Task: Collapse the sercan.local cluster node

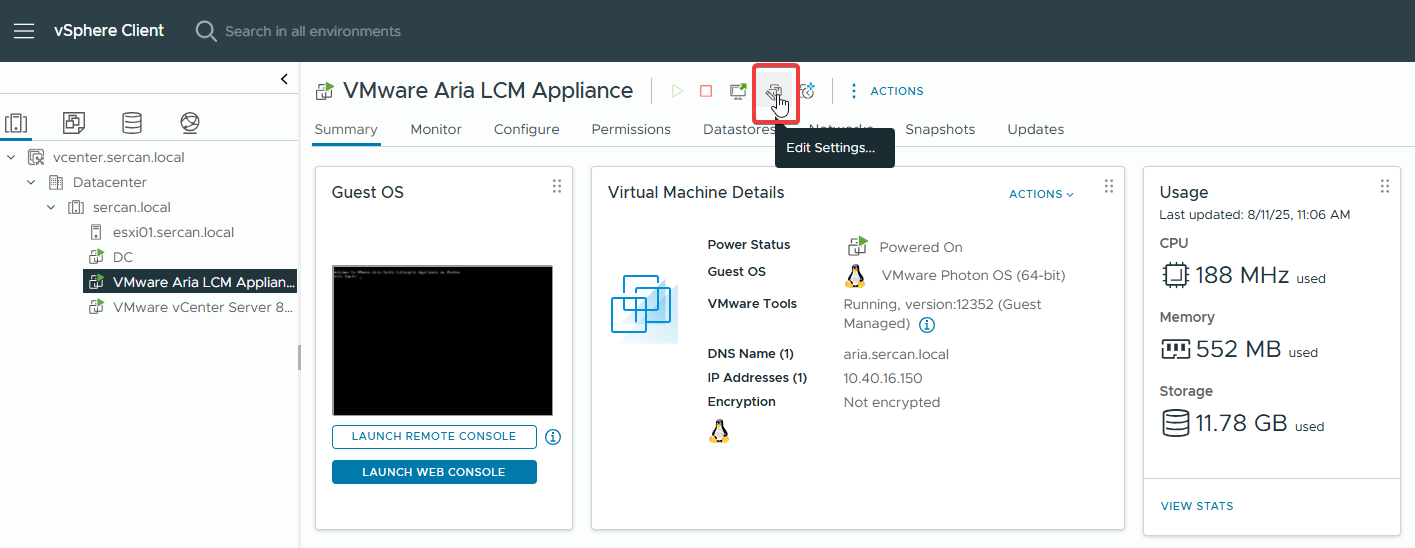Action: (51, 207)
